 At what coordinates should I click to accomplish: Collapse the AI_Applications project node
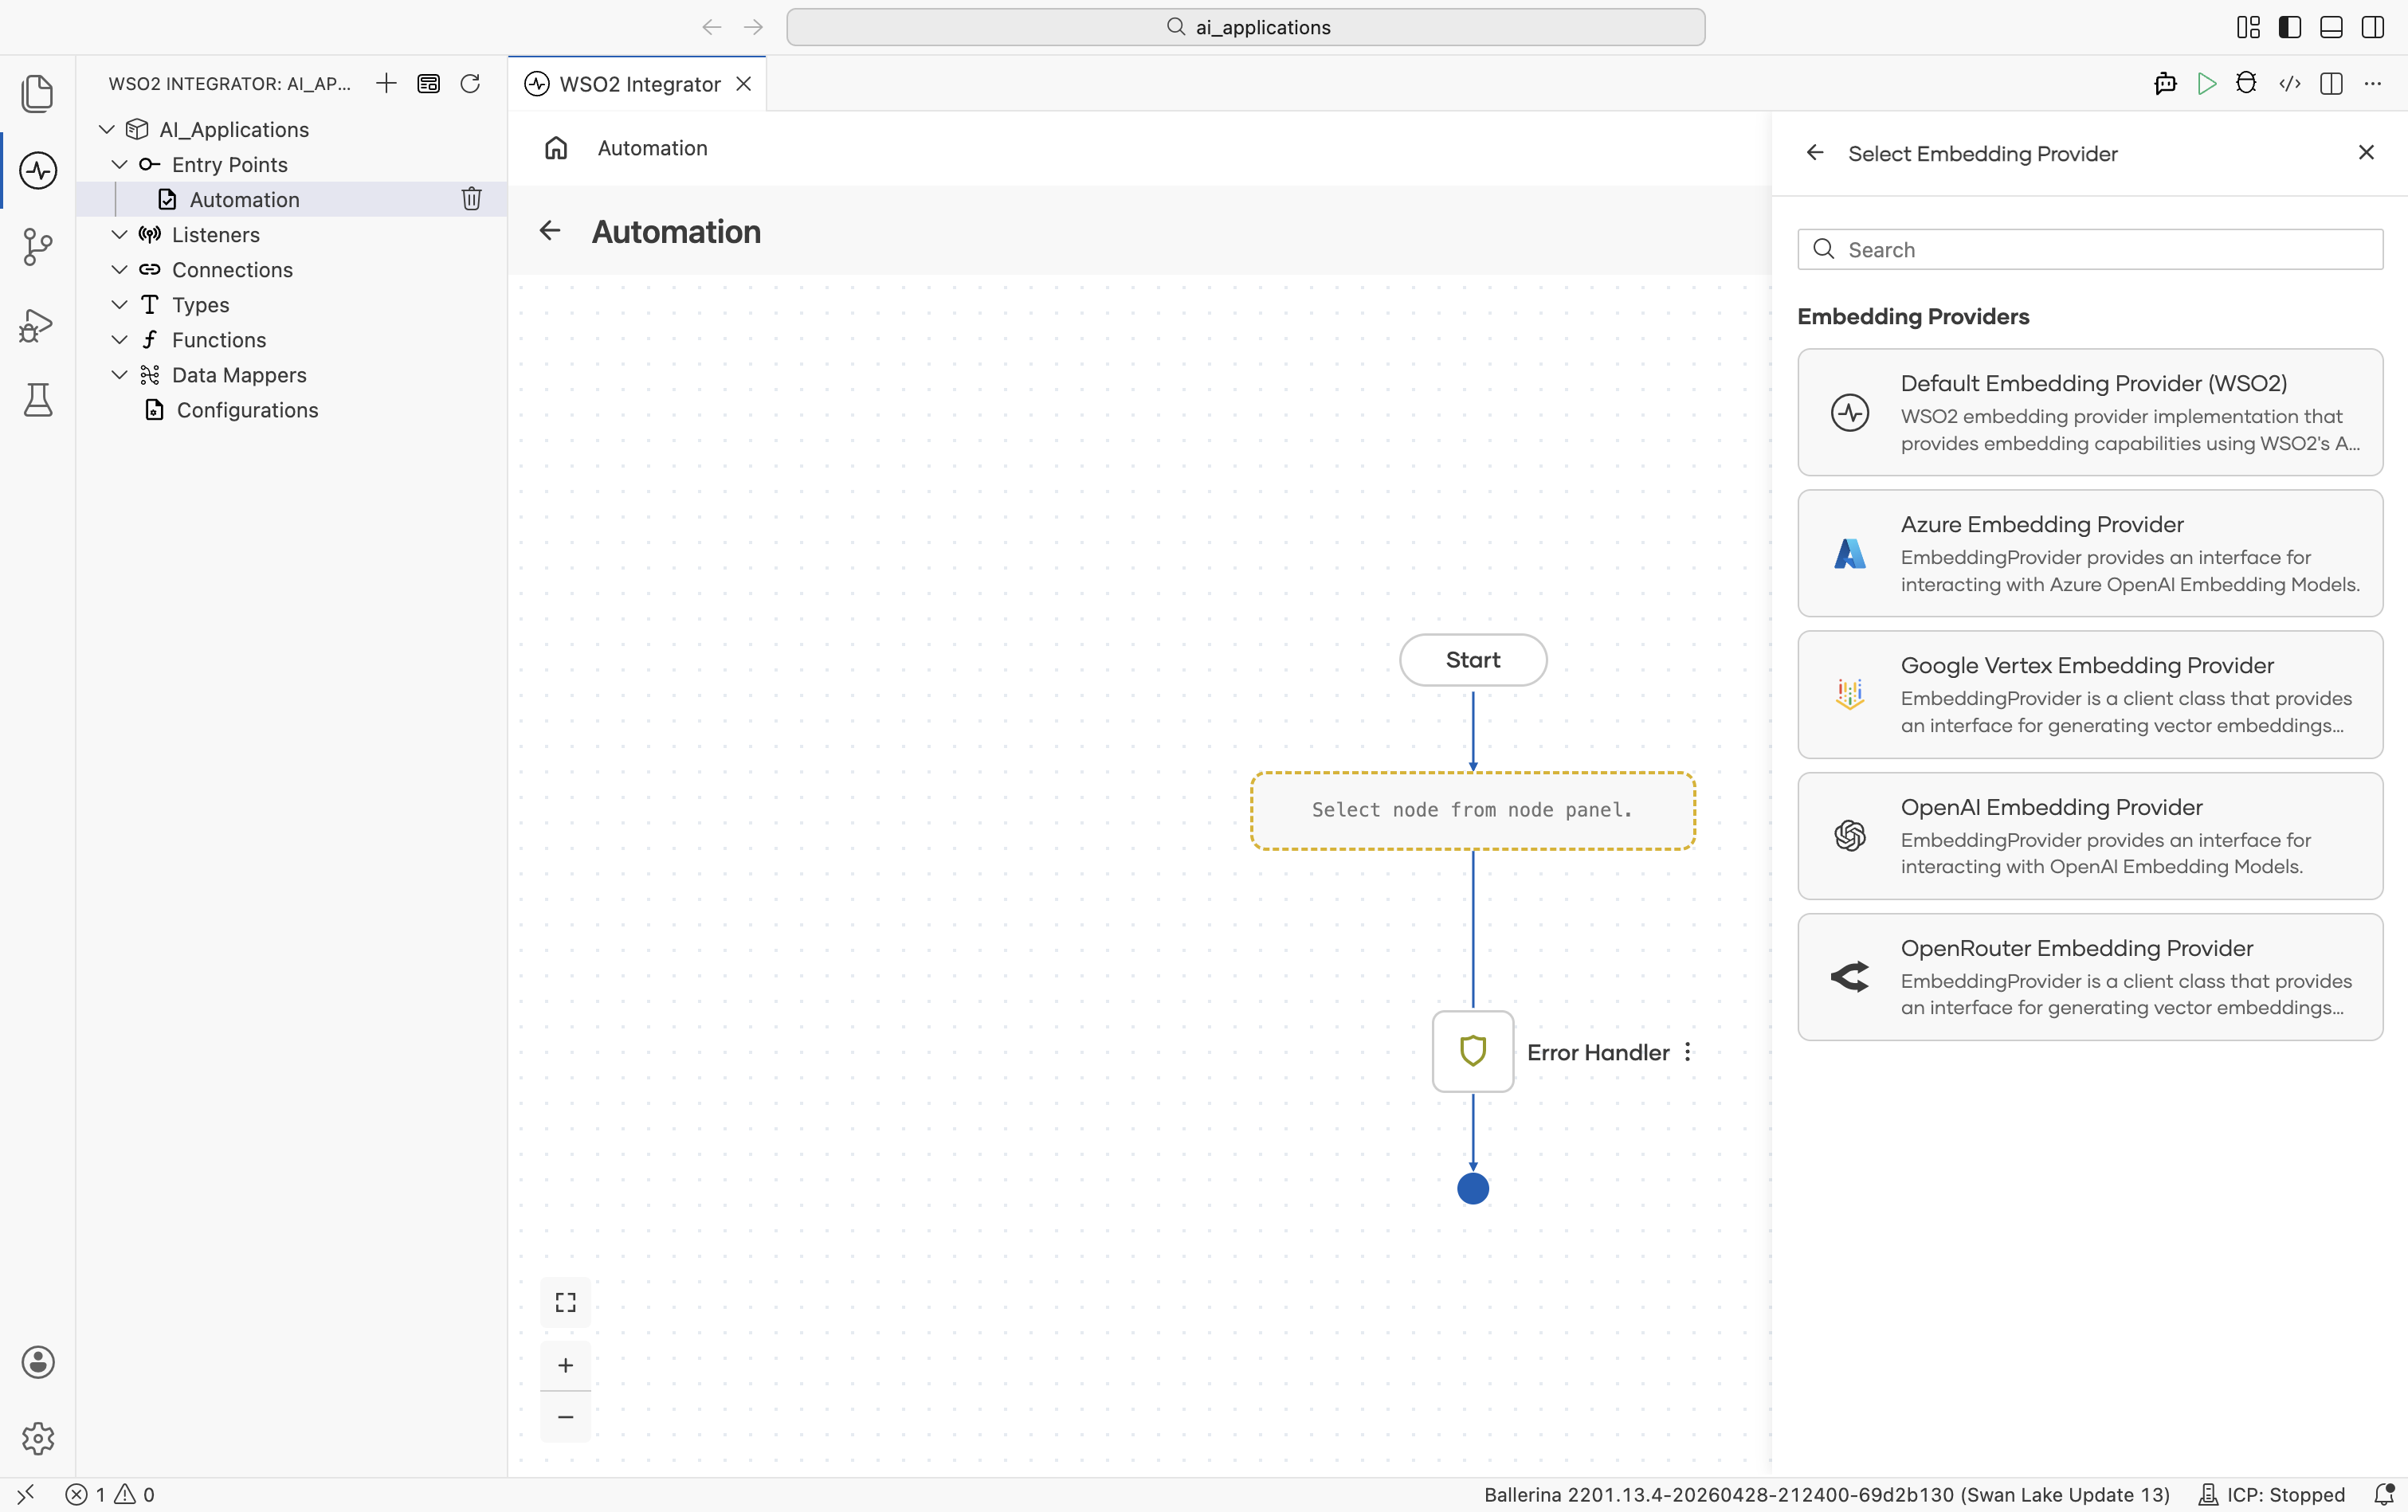click(107, 129)
